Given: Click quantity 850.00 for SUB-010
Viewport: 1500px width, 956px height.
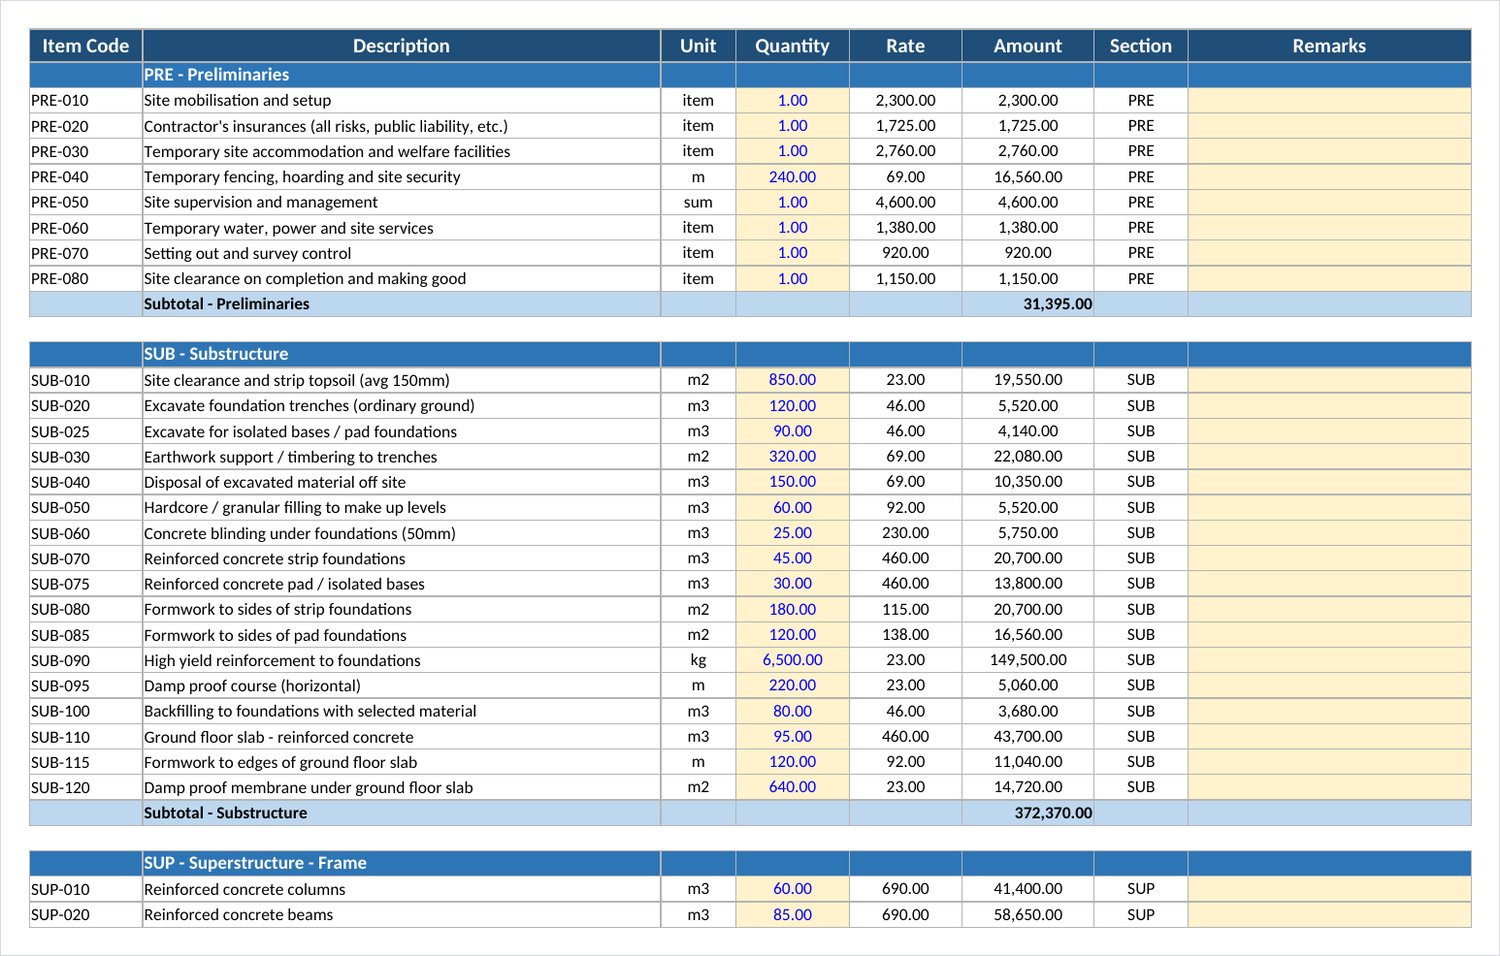Looking at the screenshot, I should click(x=792, y=380).
